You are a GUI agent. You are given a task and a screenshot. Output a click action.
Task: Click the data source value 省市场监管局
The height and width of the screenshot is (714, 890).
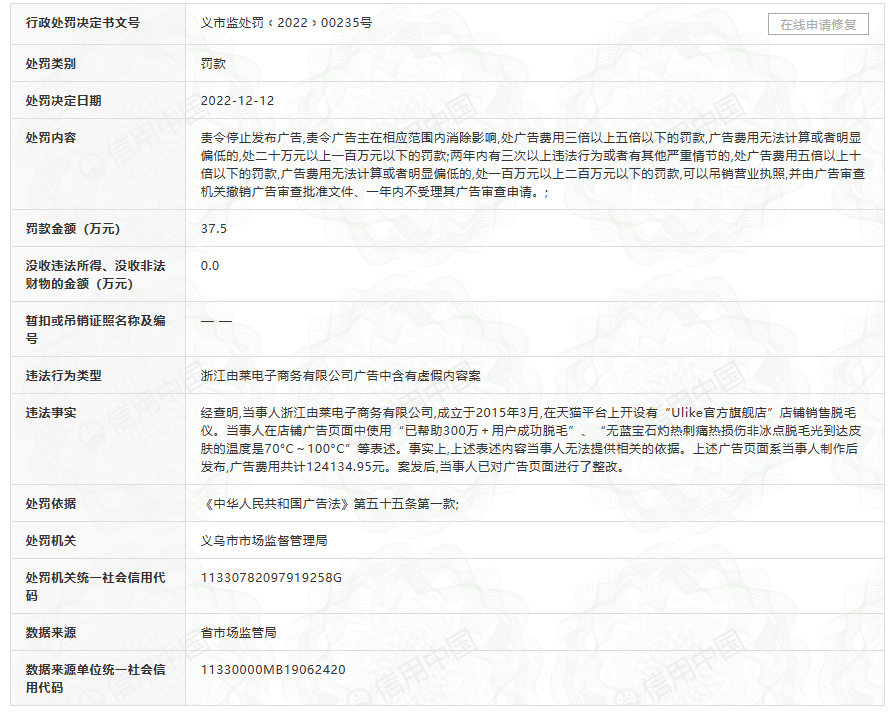click(238, 633)
